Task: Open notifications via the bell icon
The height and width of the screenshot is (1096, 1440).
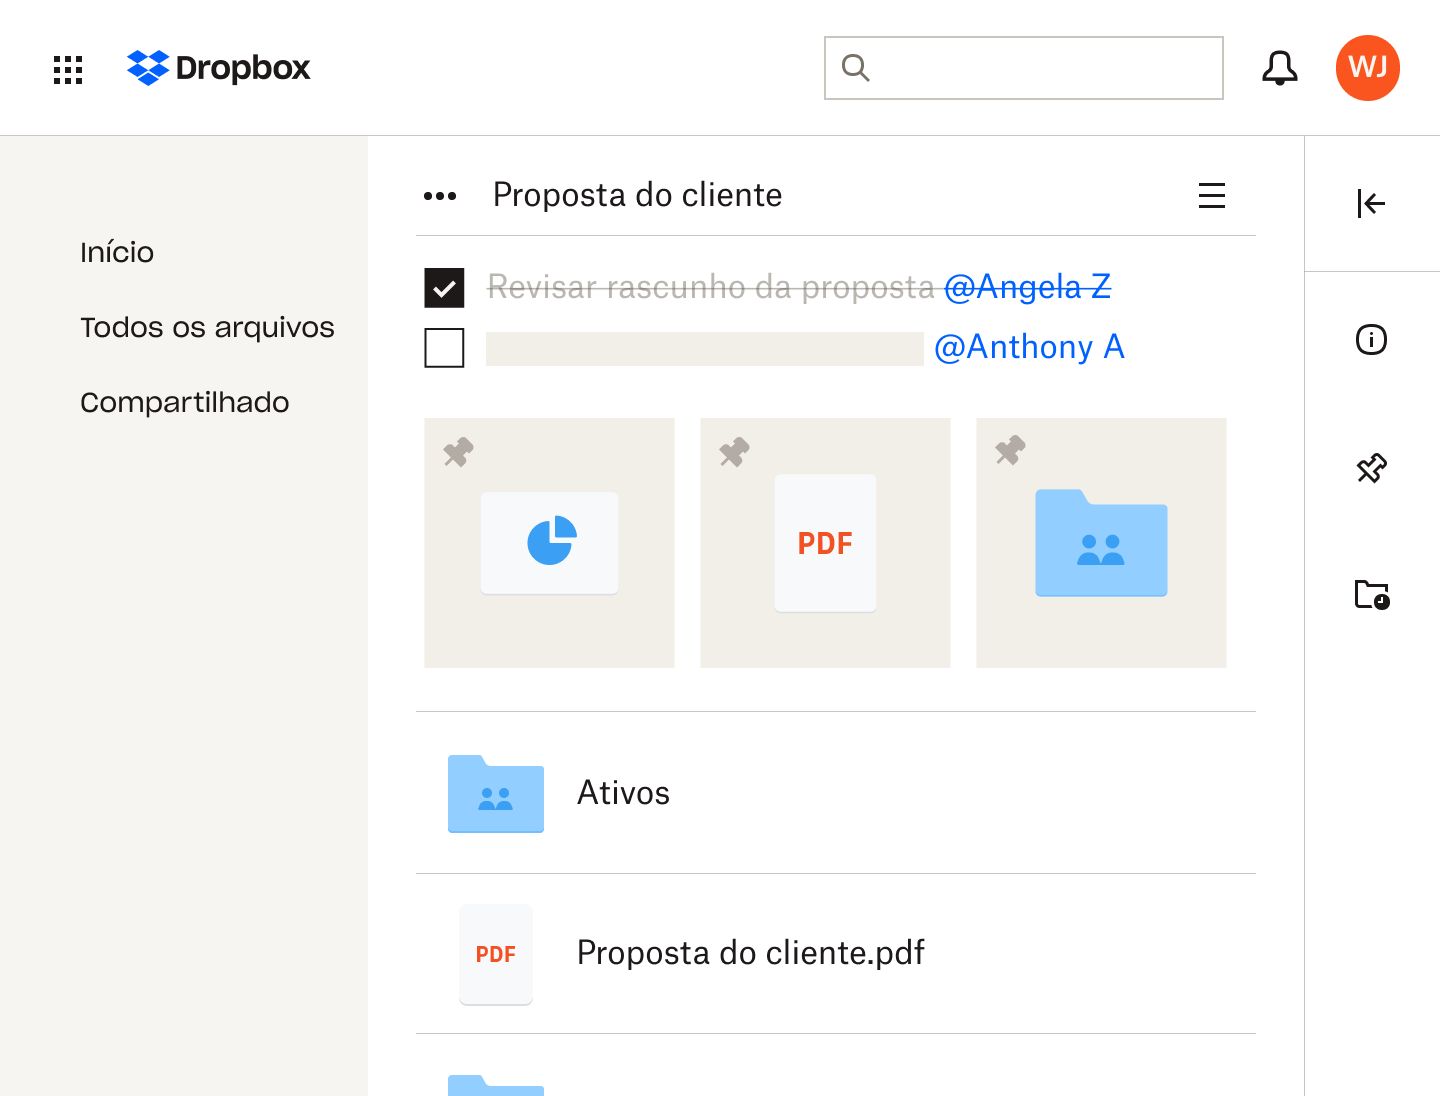Action: coord(1279,68)
